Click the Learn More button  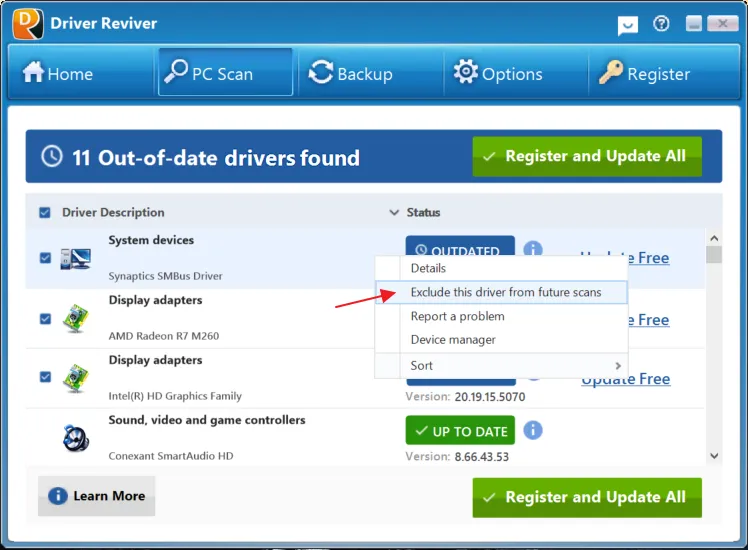tap(96, 496)
